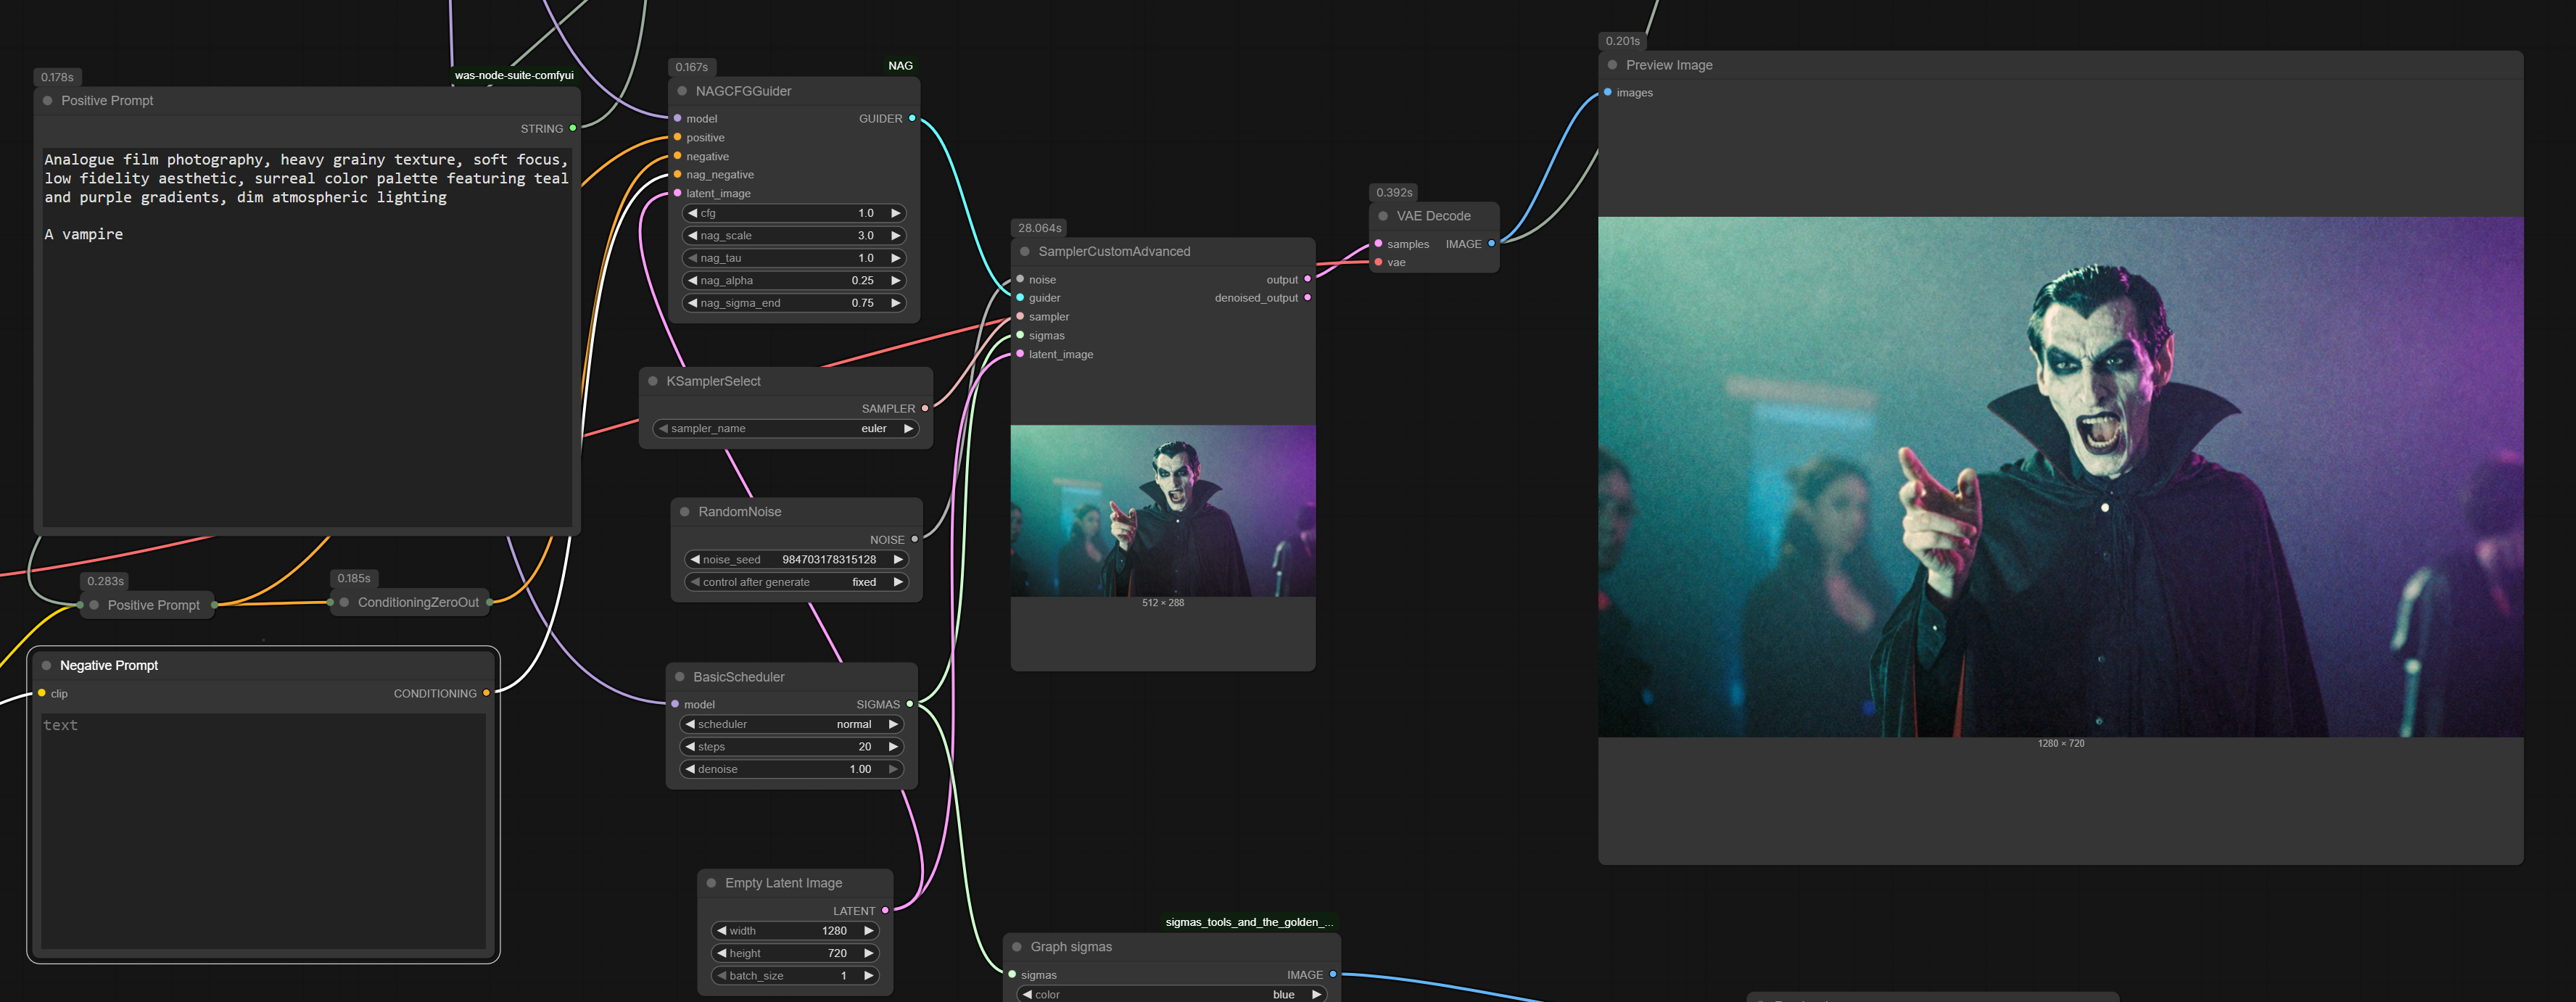This screenshot has width=2576, height=1002.
Task: Collapse the SamplerCustomAdvanced node using its dot
Action: 1024,252
